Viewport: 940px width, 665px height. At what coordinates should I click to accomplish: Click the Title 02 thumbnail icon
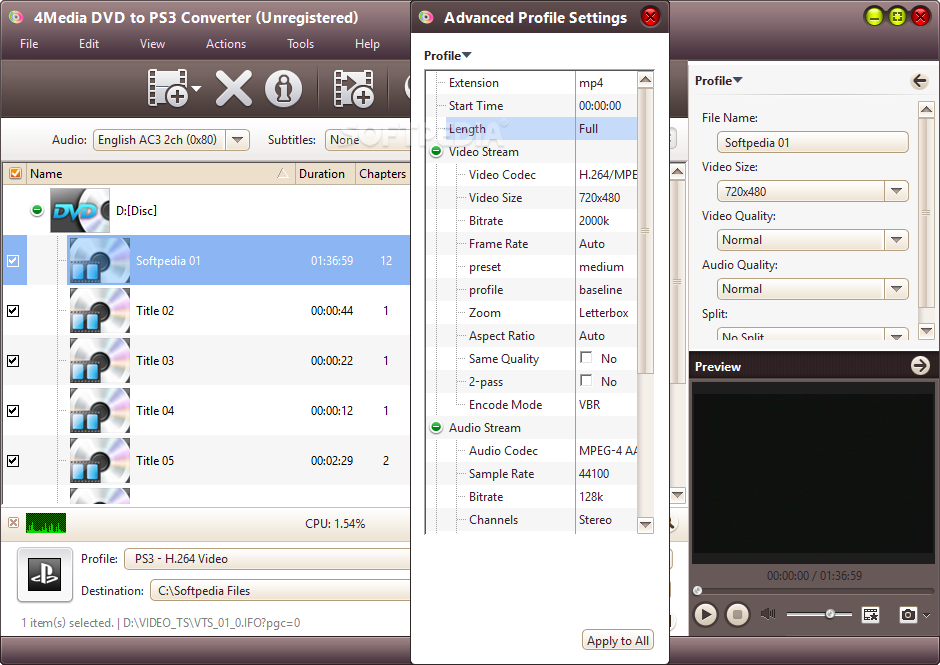(x=100, y=311)
